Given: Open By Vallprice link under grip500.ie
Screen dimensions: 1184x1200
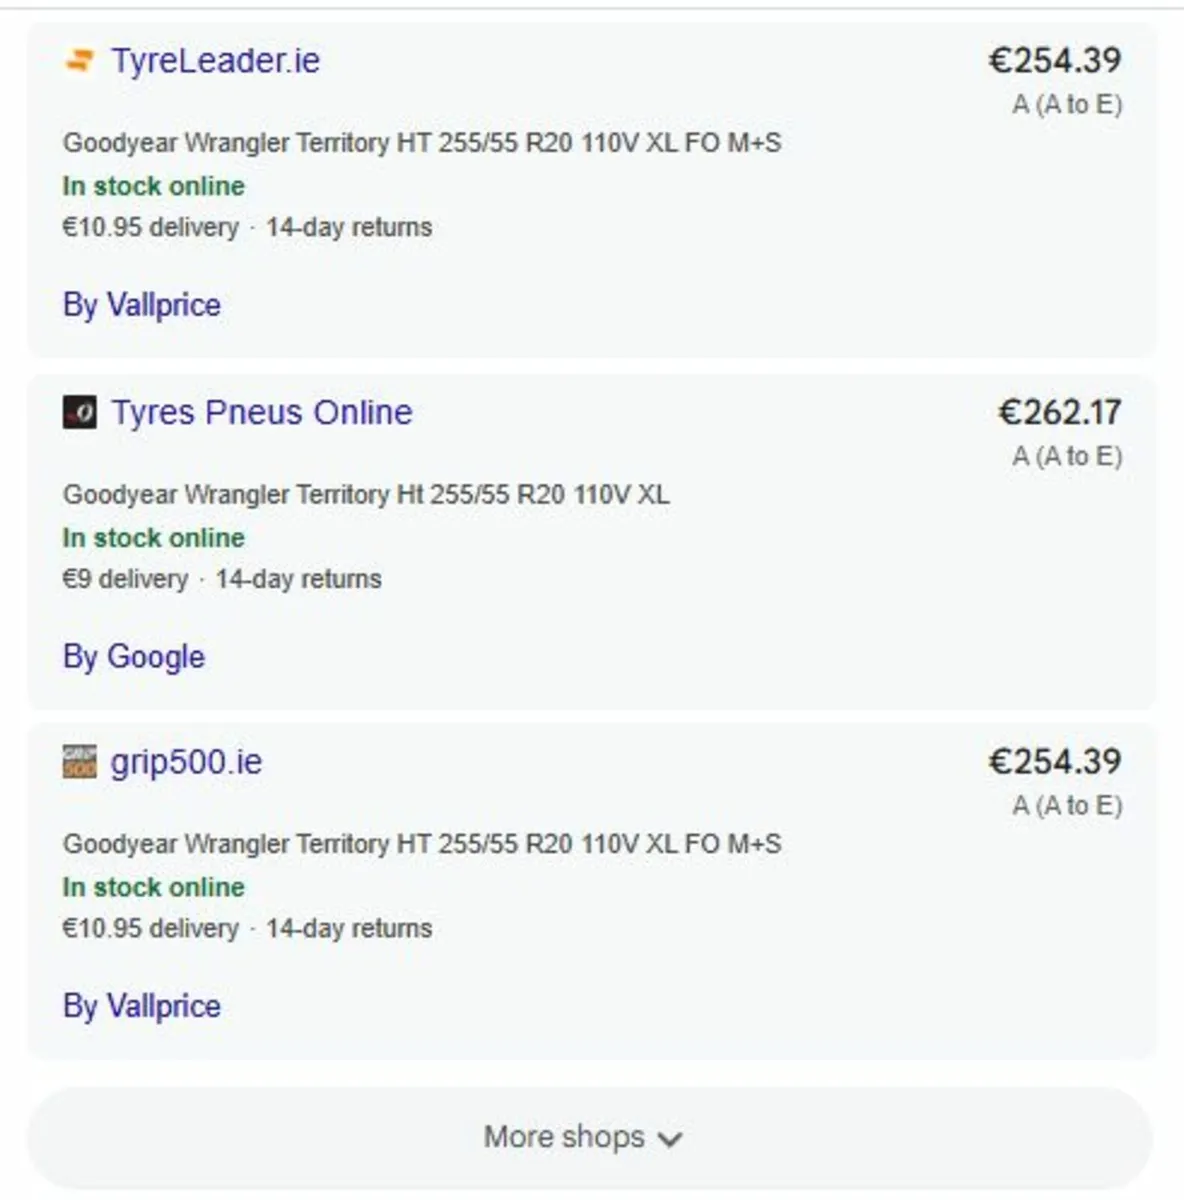Looking at the screenshot, I should tap(141, 1006).
